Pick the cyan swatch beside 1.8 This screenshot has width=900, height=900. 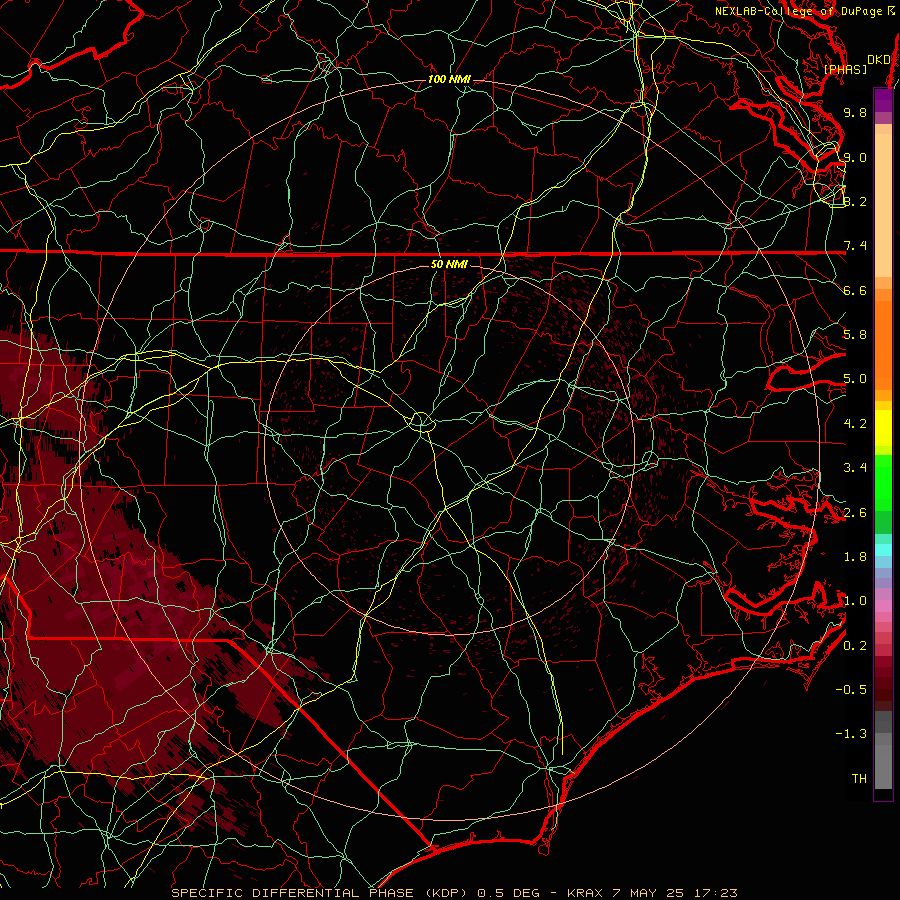point(883,550)
